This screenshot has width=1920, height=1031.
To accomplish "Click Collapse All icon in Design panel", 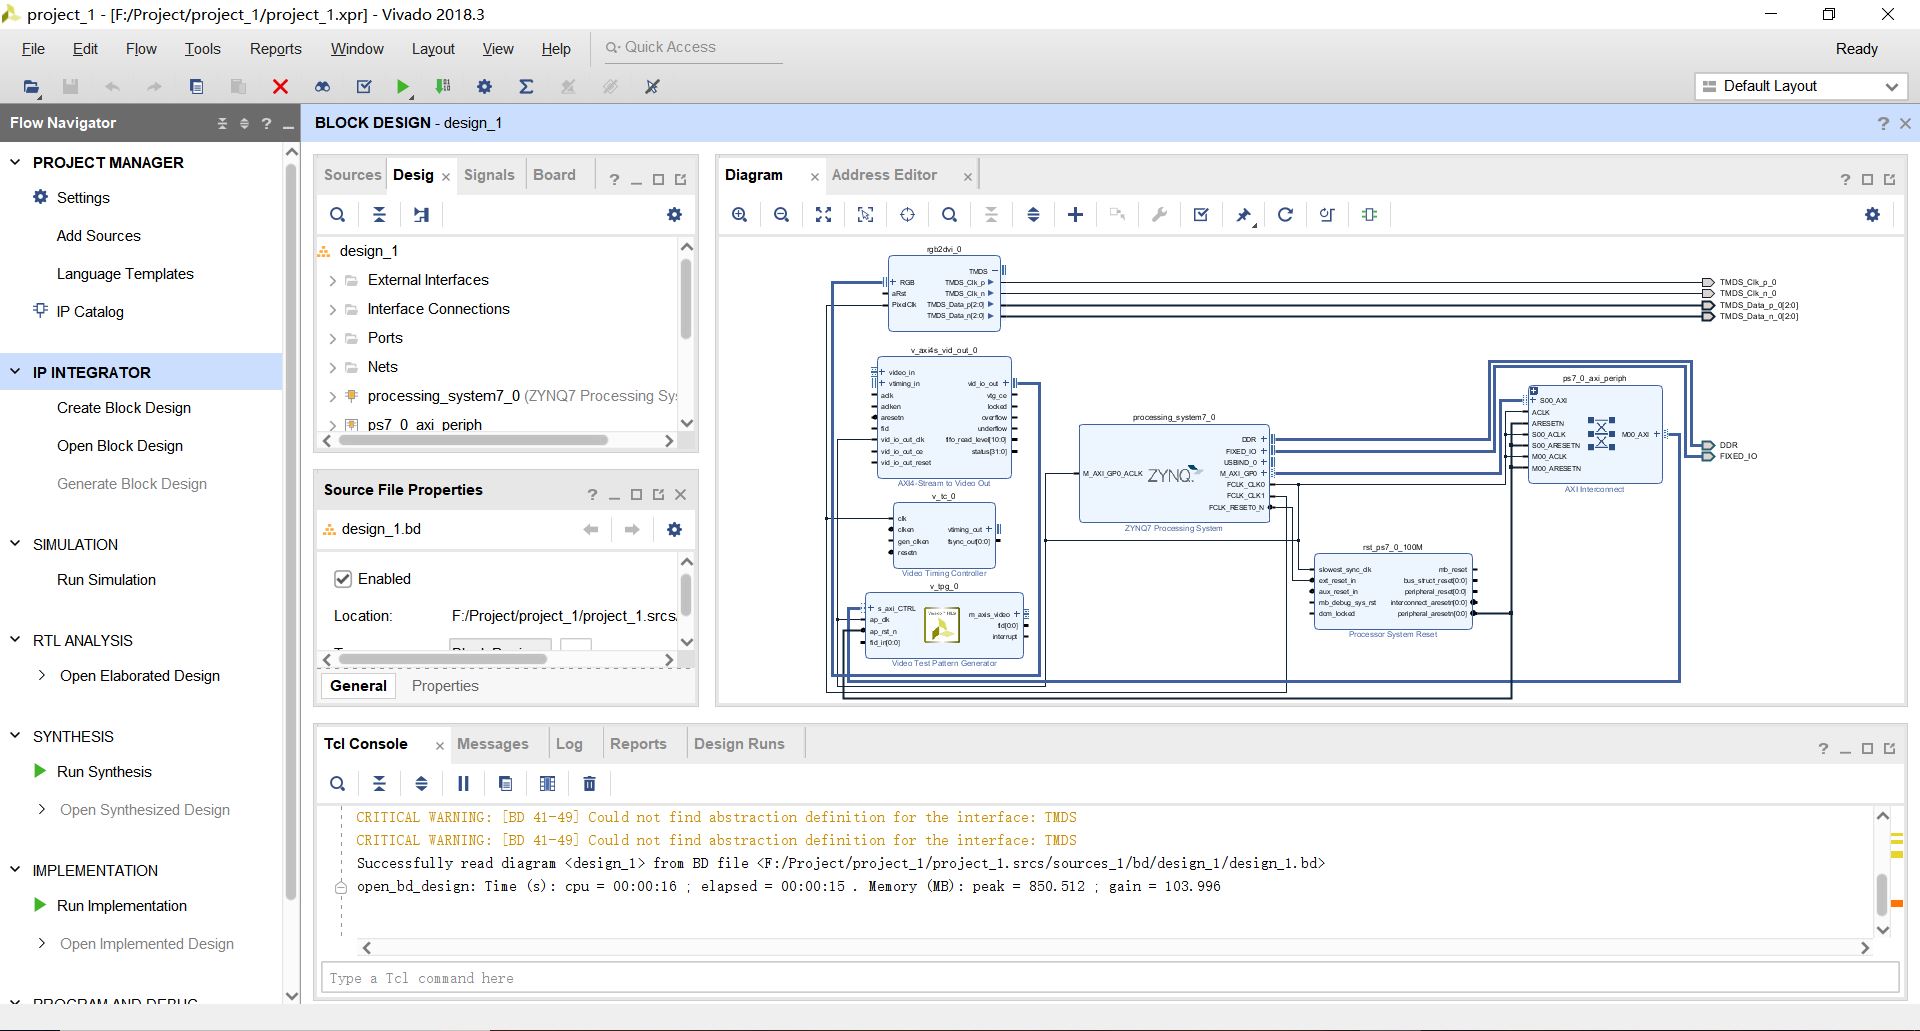I will pos(379,215).
